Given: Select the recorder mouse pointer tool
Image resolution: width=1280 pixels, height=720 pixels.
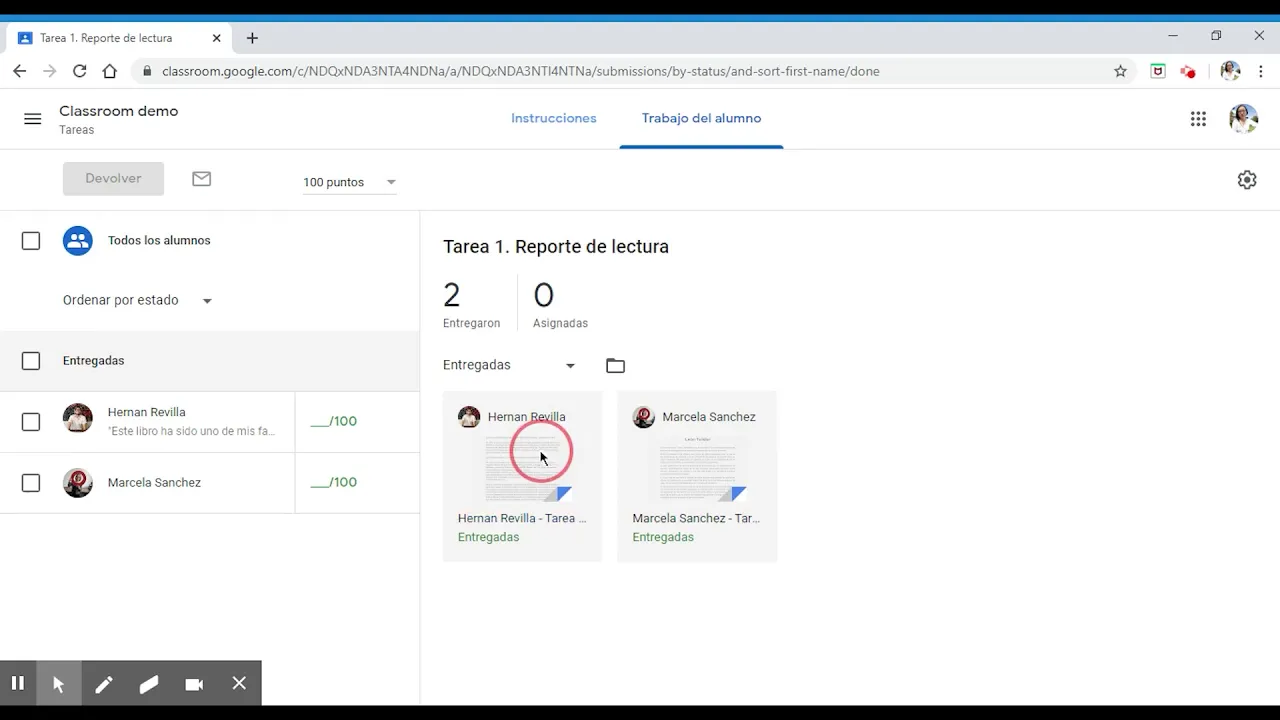Looking at the screenshot, I should (x=59, y=684).
